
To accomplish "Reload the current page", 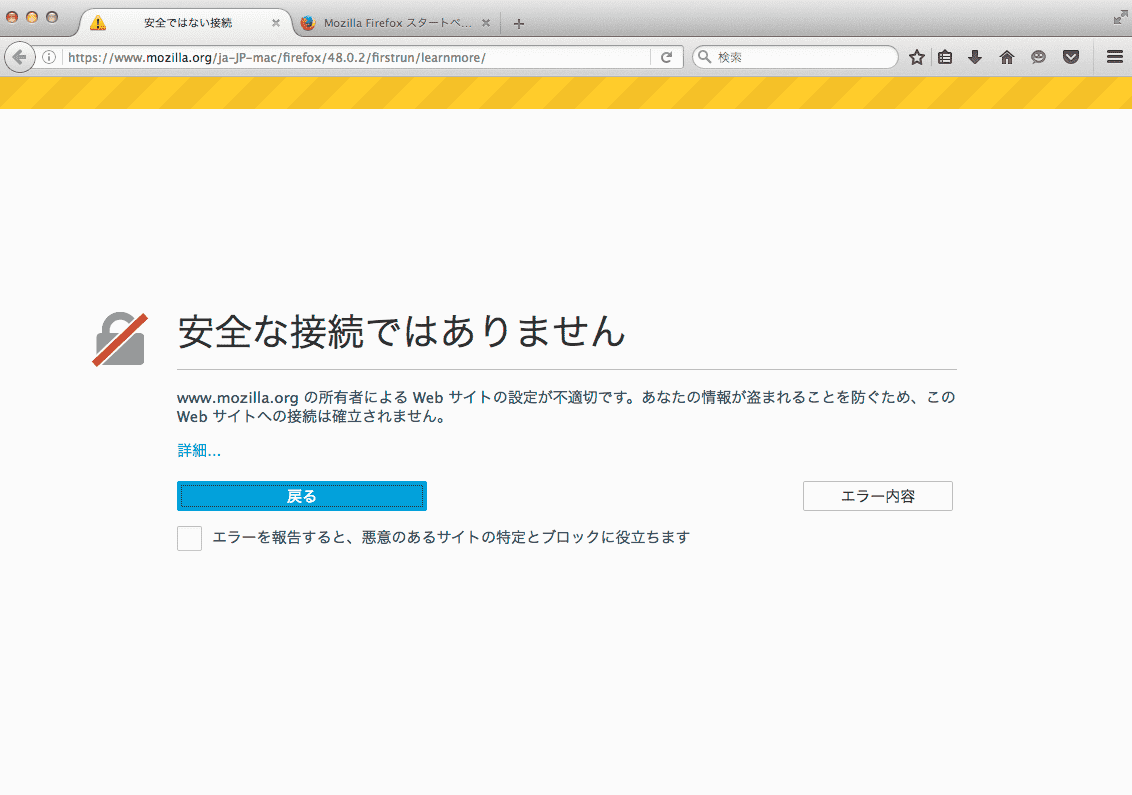I will click(666, 57).
